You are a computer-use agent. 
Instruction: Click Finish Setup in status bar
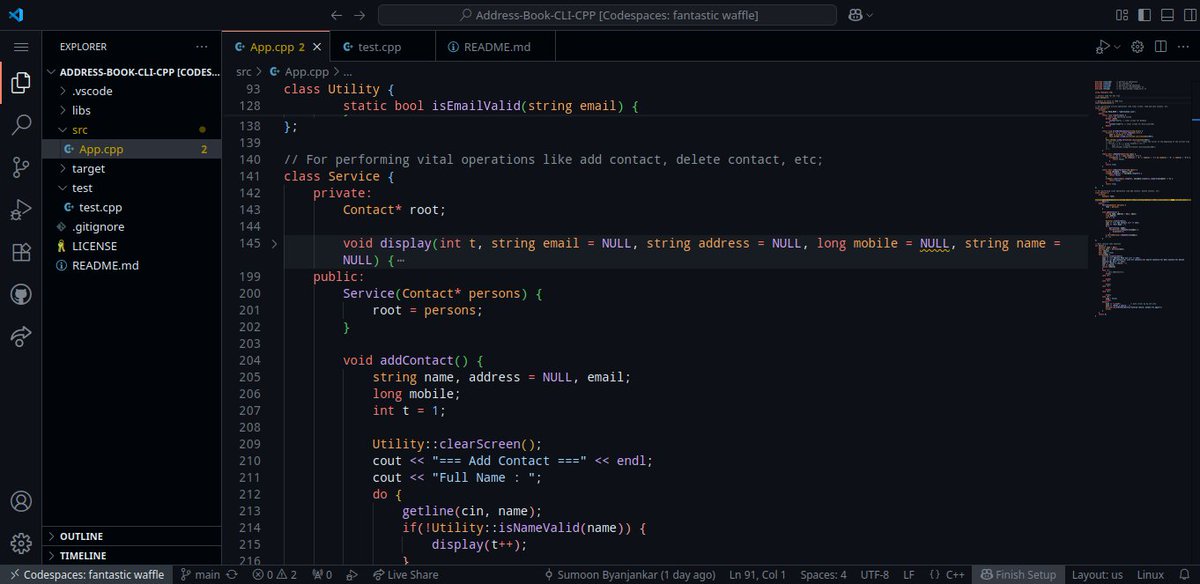[x=1018, y=575]
